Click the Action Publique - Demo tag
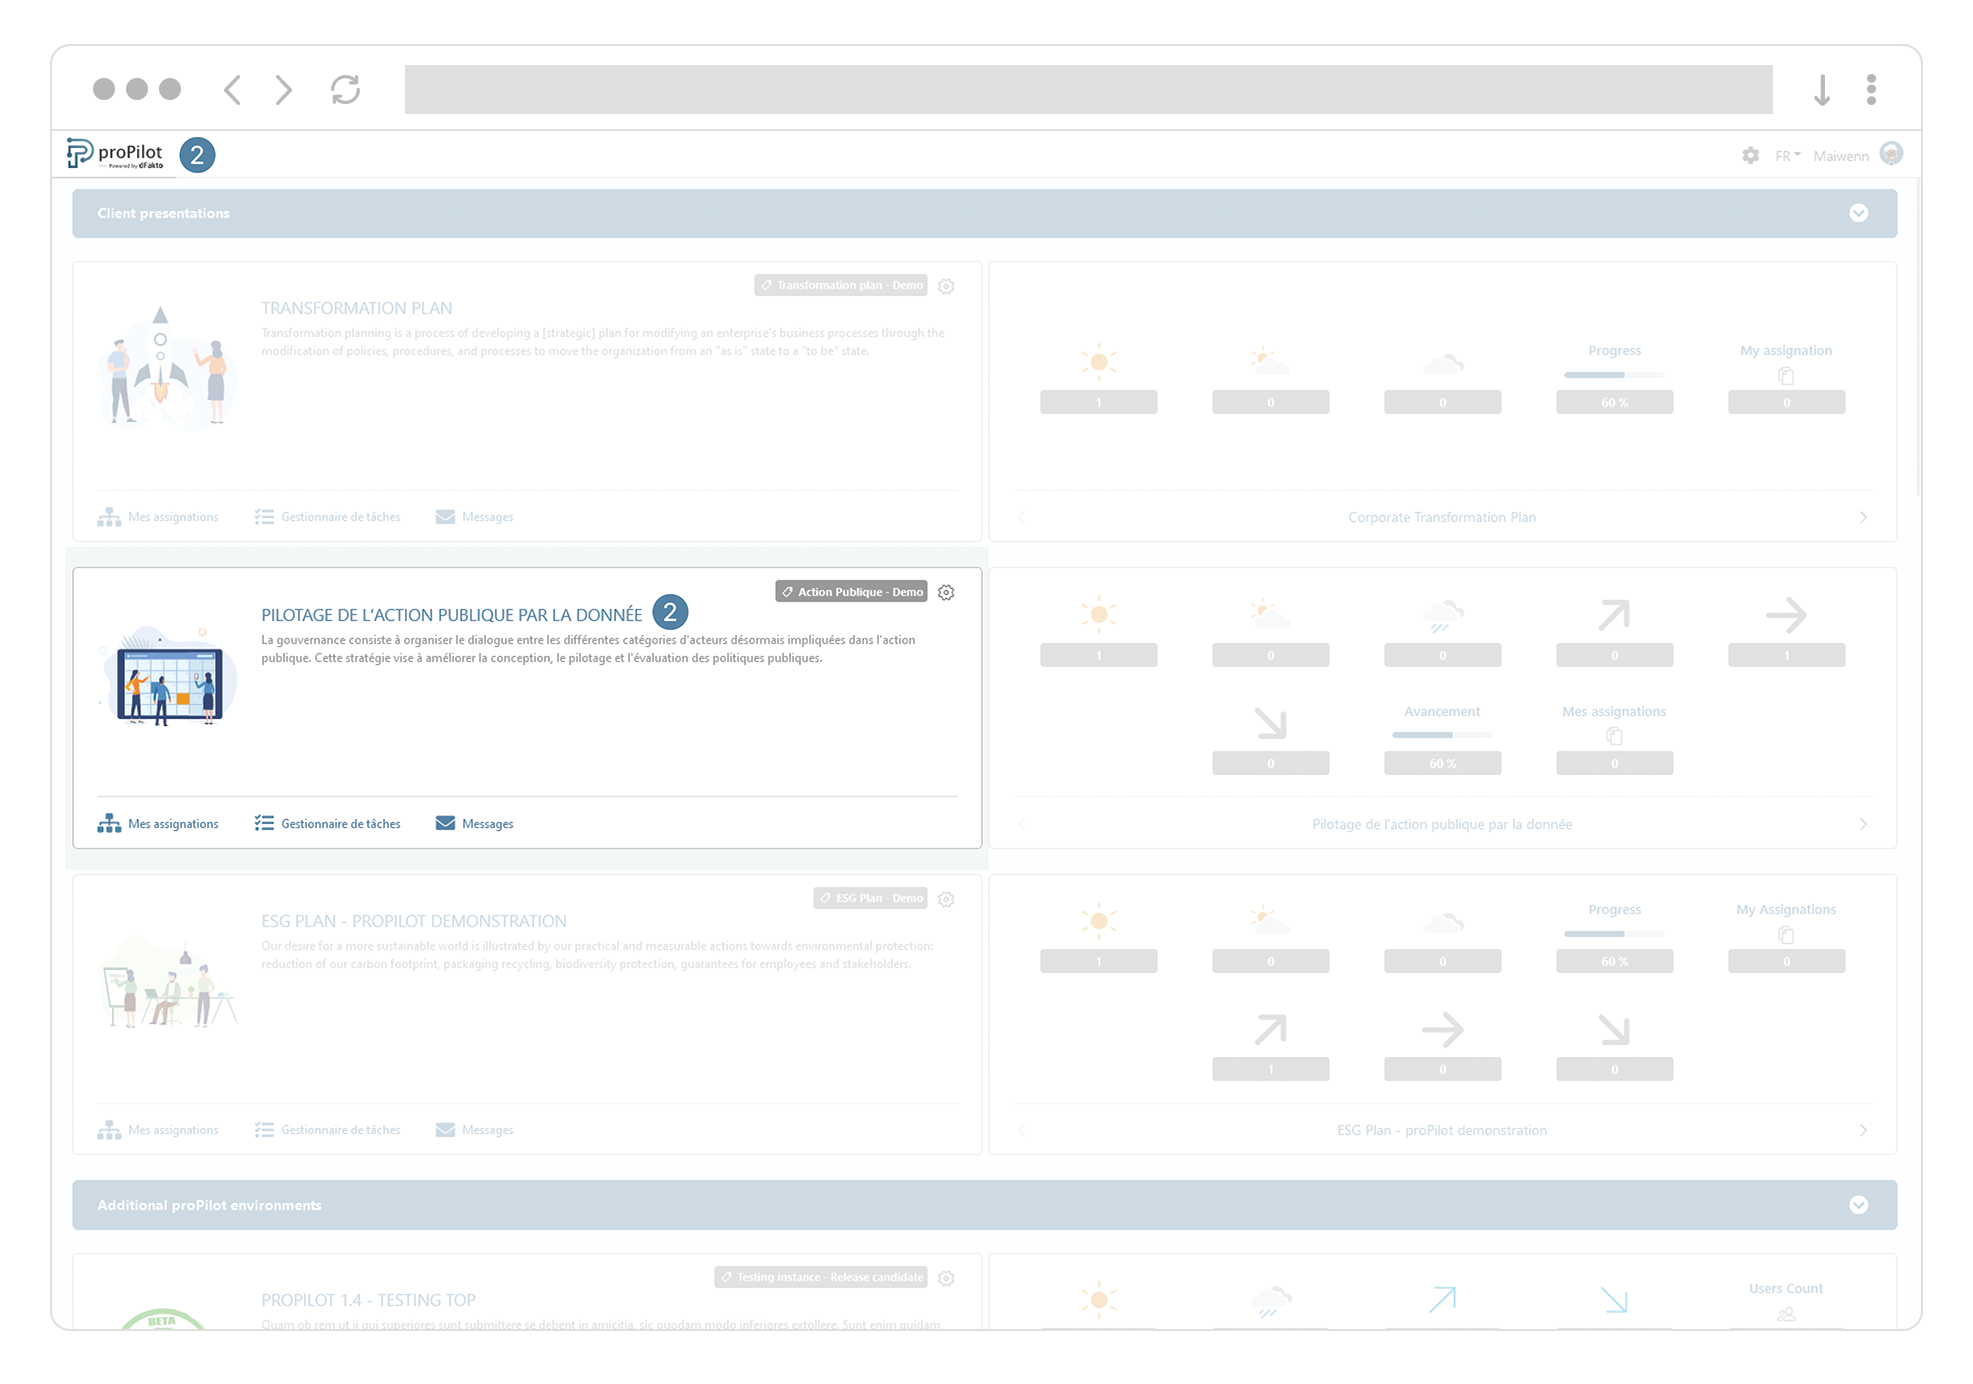 click(x=851, y=592)
